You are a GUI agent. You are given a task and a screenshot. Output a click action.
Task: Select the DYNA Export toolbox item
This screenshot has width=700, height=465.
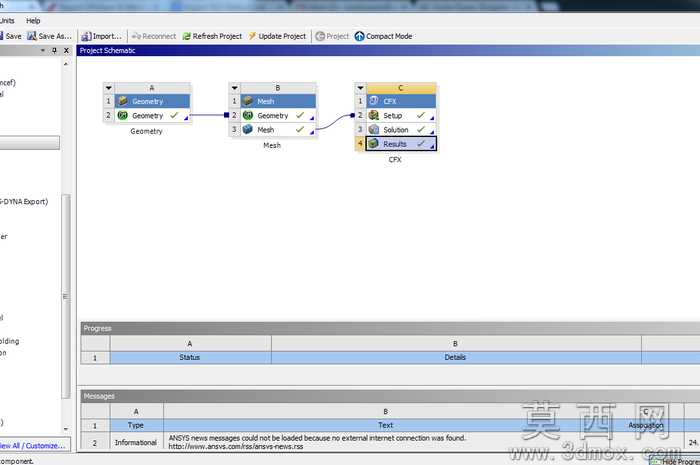24,202
